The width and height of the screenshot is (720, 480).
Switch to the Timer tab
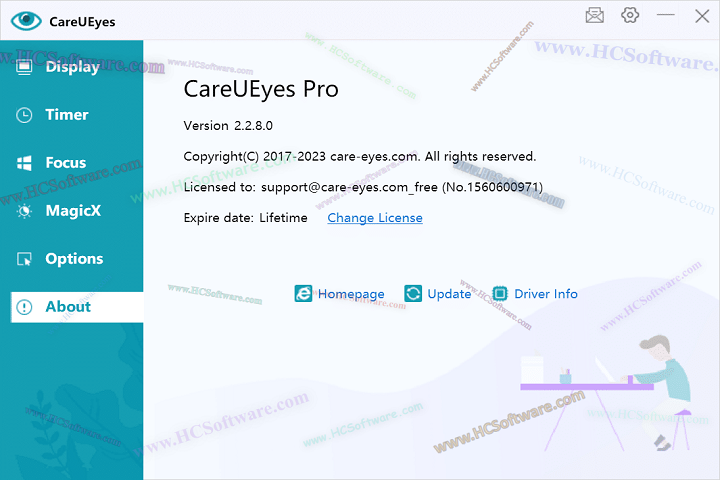[x=72, y=115]
